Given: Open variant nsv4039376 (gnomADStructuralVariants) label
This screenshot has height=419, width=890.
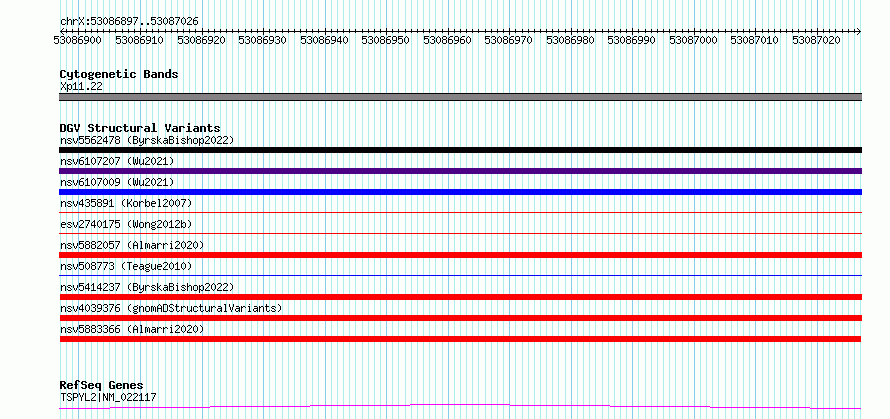Looking at the screenshot, I should pos(171,308).
